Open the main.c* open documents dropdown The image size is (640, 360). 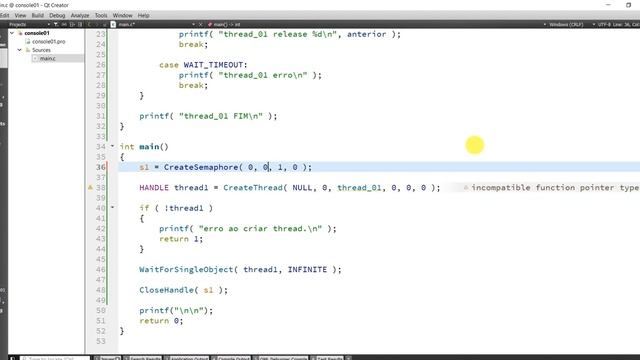pyautogui.click(x=157, y=24)
